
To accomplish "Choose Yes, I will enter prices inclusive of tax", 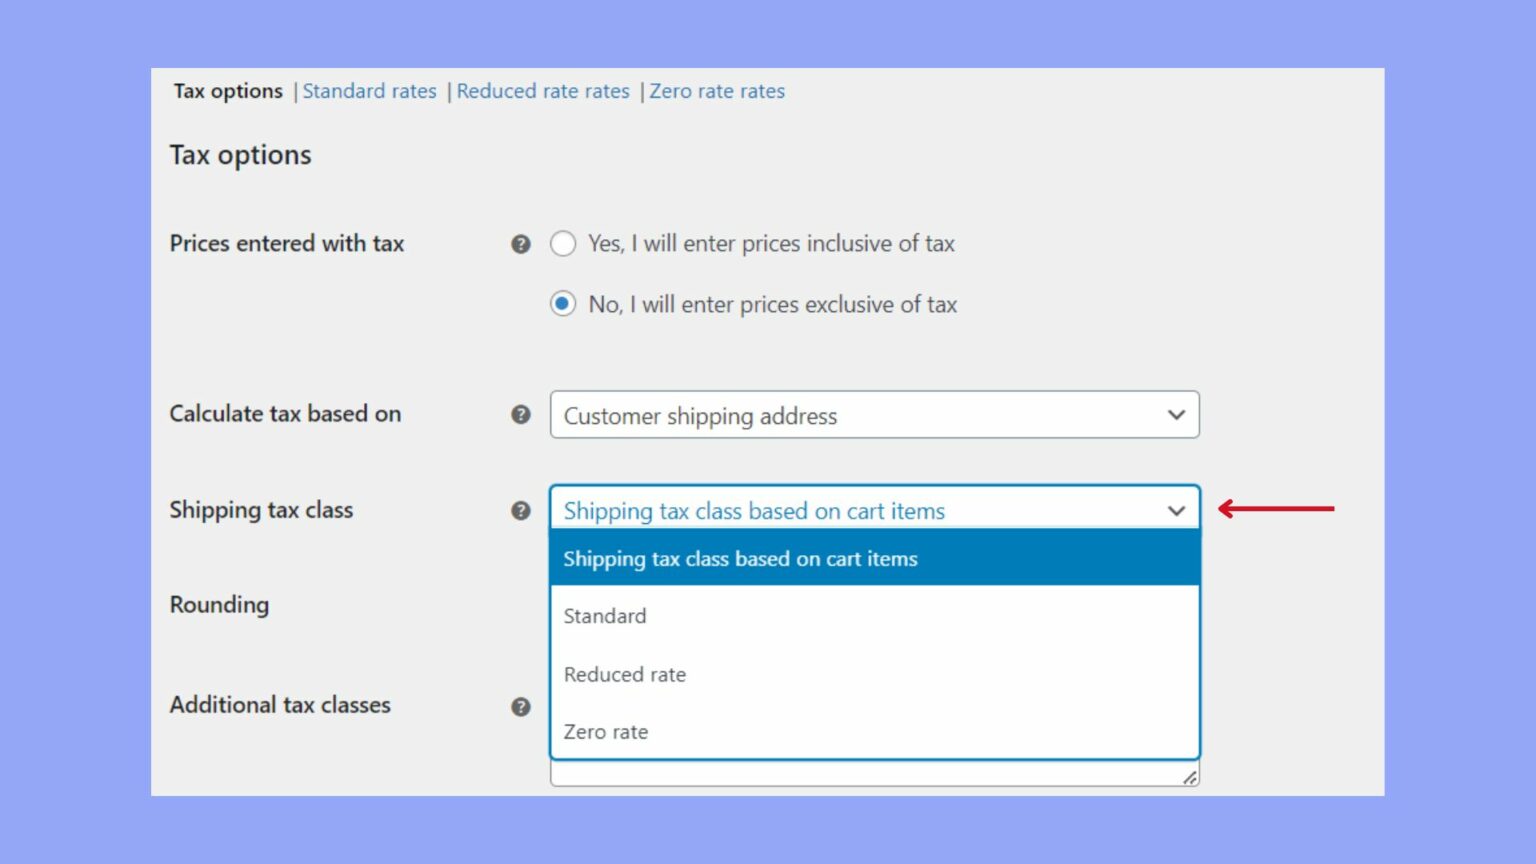I will [x=563, y=243].
